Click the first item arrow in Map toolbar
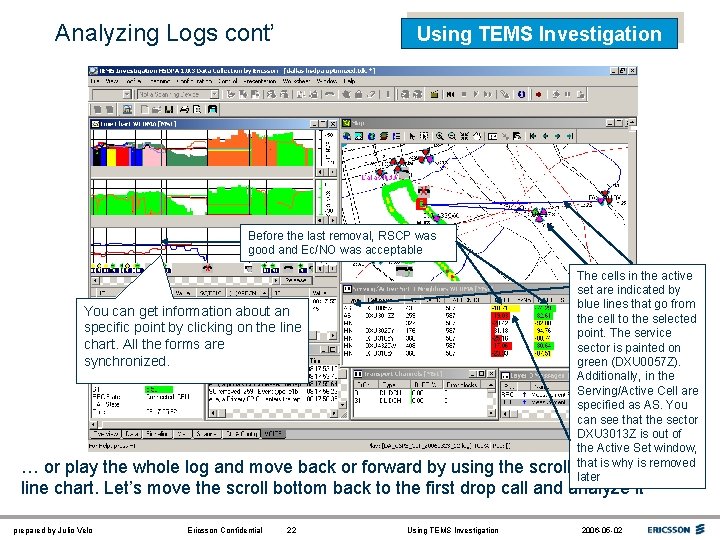Viewport: 720px width, 540px height. 533,136
